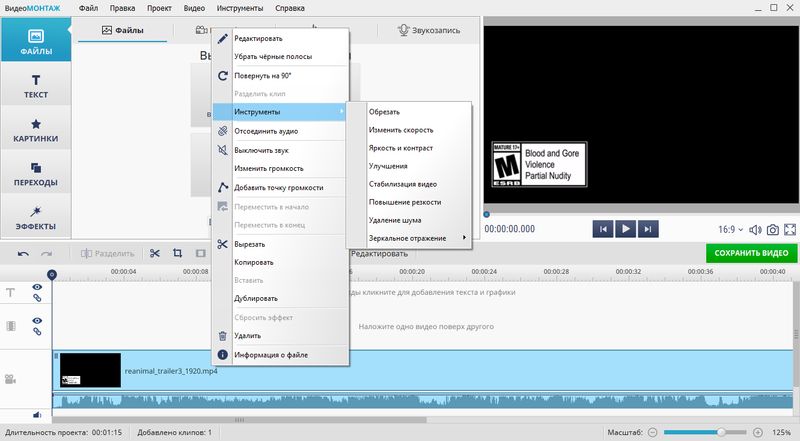This screenshot has width=800, height=441.
Task: Open the ФАЙЛЫ sidebar section
Action: click(x=35, y=44)
